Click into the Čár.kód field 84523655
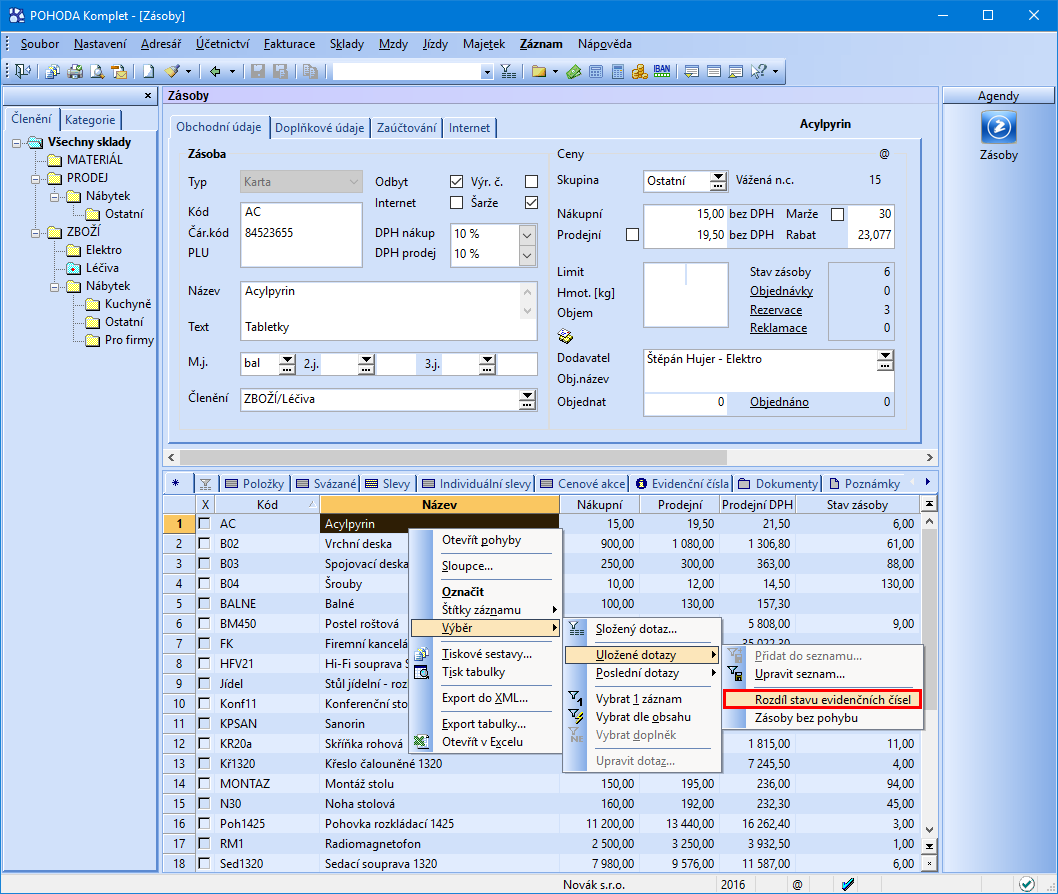 [x=301, y=233]
